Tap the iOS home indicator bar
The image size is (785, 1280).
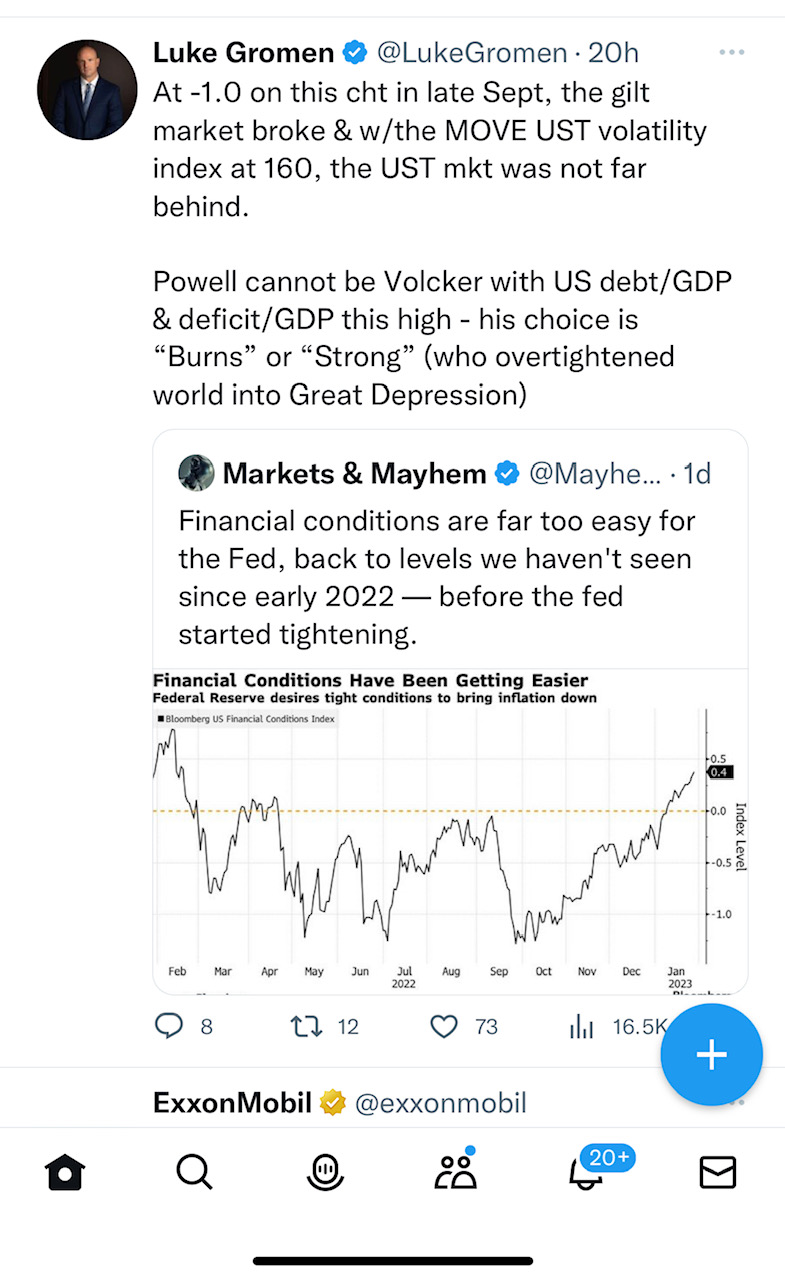[x=392, y=1260]
